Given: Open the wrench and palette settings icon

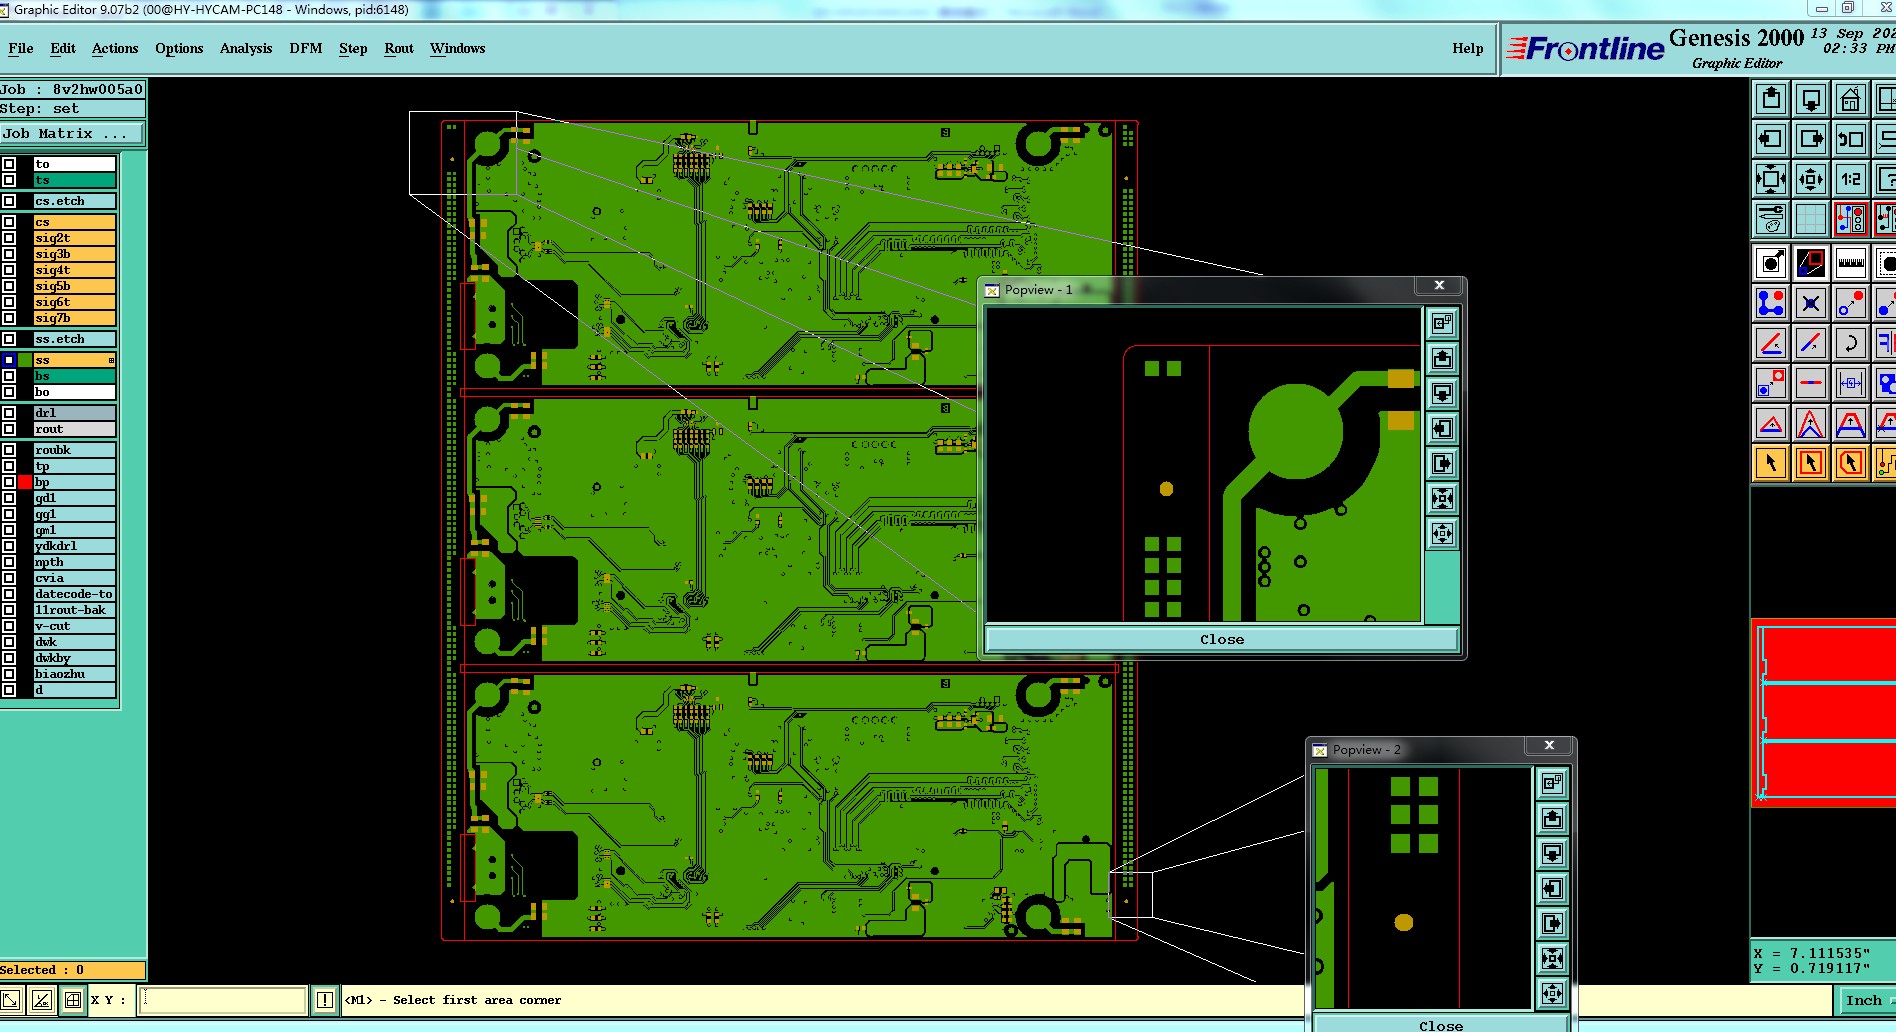Looking at the screenshot, I should click(1771, 219).
